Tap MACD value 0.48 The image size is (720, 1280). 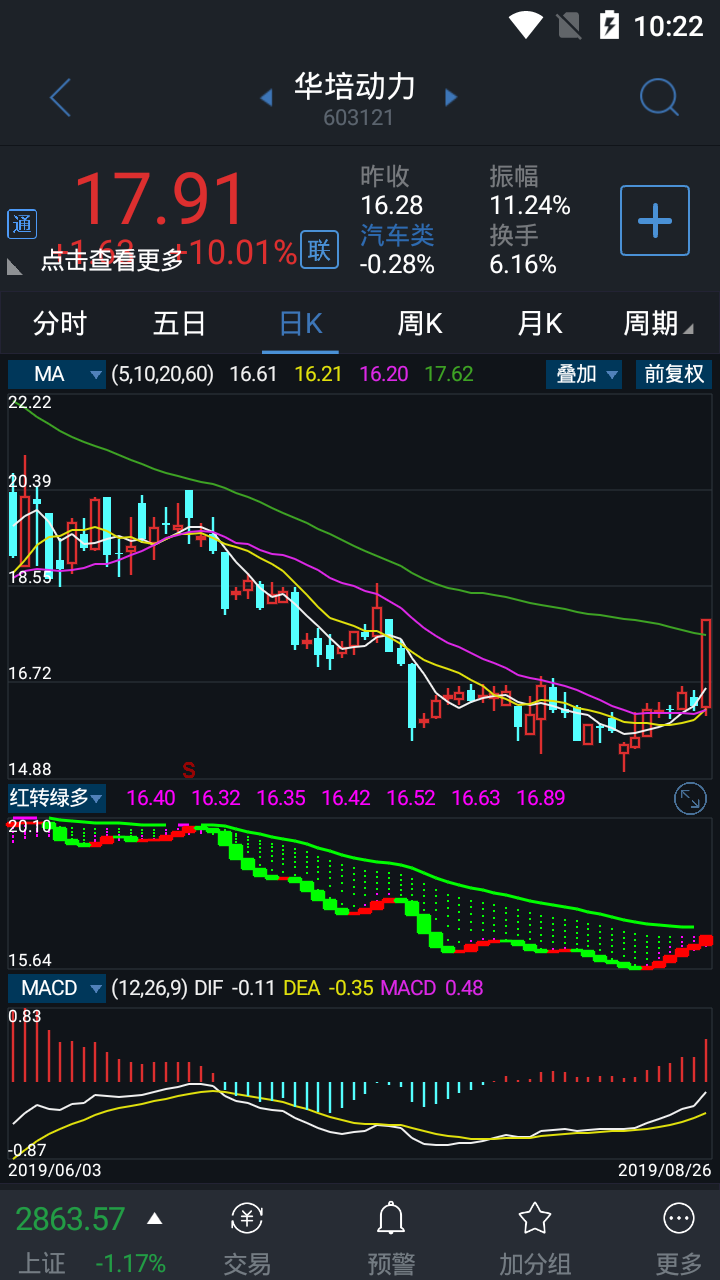coord(464,988)
